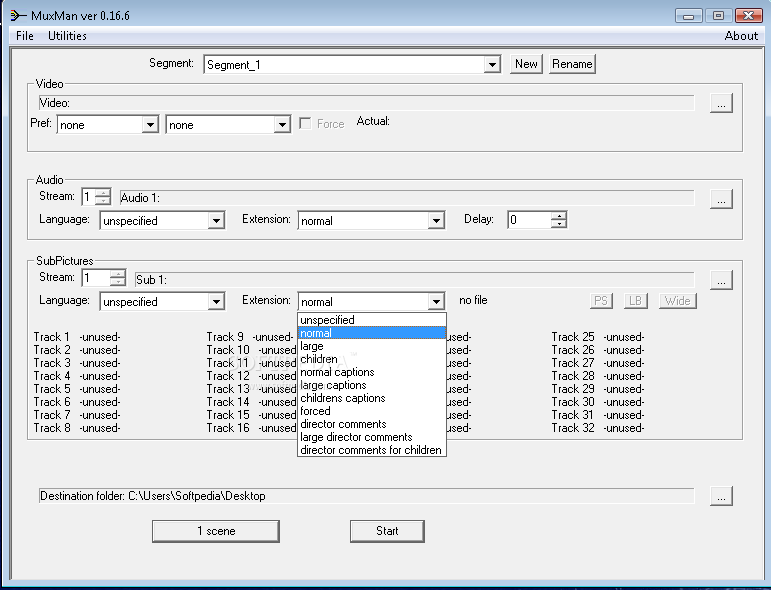
Task: Select 'children' in the extension list
Action: [x=372, y=359]
